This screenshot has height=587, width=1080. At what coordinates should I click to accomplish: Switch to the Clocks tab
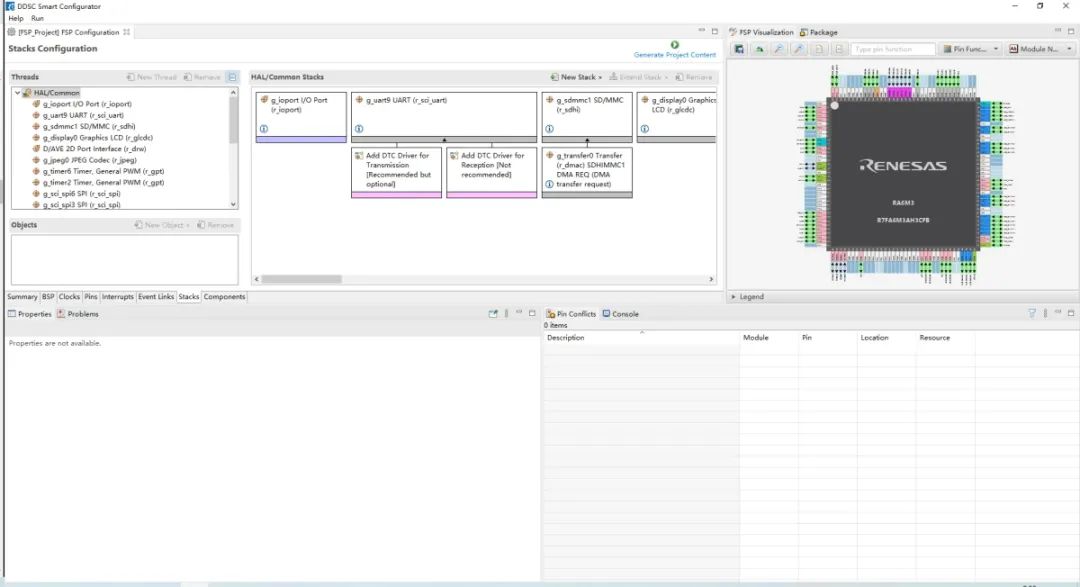69,297
